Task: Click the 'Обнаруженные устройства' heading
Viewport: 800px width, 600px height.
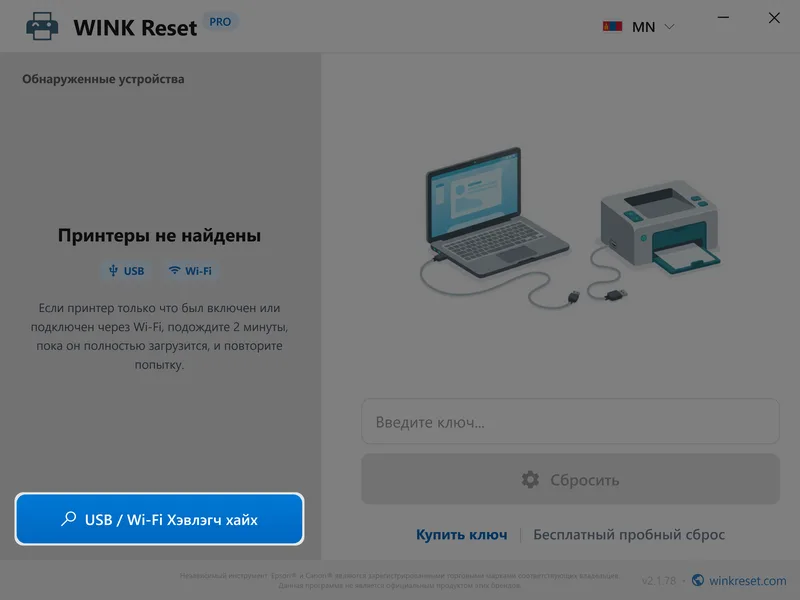Action: [x=103, y=79]
